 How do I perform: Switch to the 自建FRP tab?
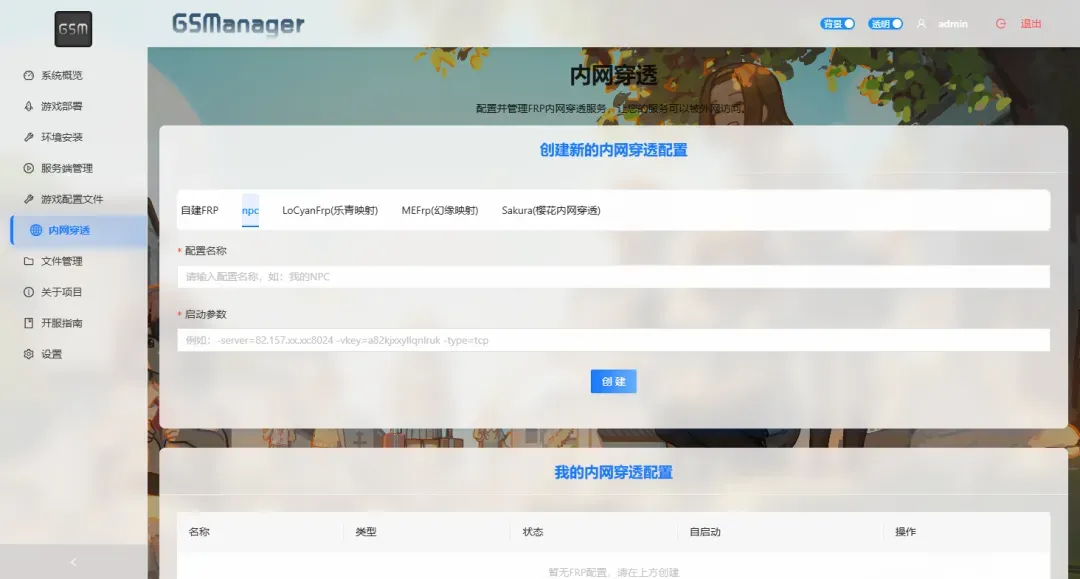[200, 210]
